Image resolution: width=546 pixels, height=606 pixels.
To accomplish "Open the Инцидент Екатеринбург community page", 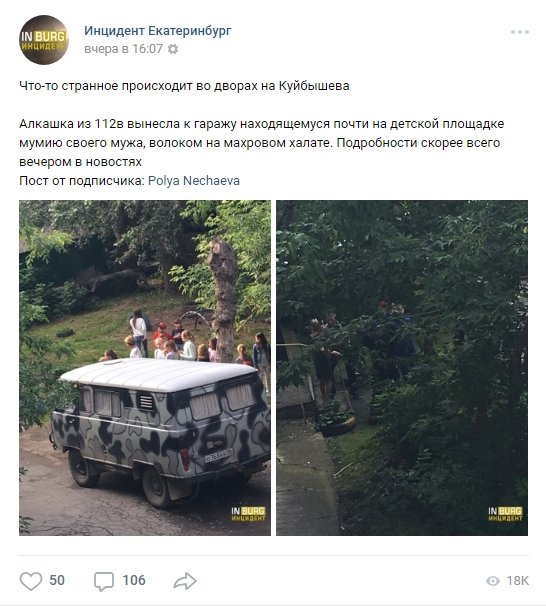I will point(158,31).
